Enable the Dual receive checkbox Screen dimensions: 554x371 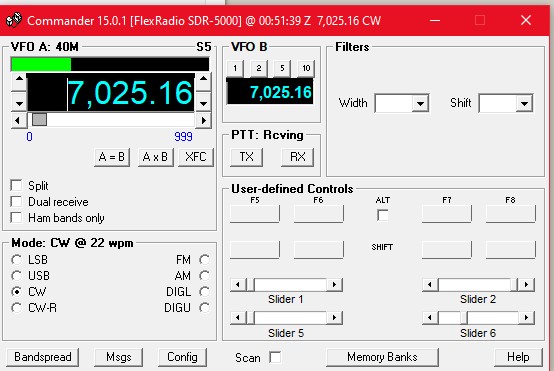[x=16, y=202]
